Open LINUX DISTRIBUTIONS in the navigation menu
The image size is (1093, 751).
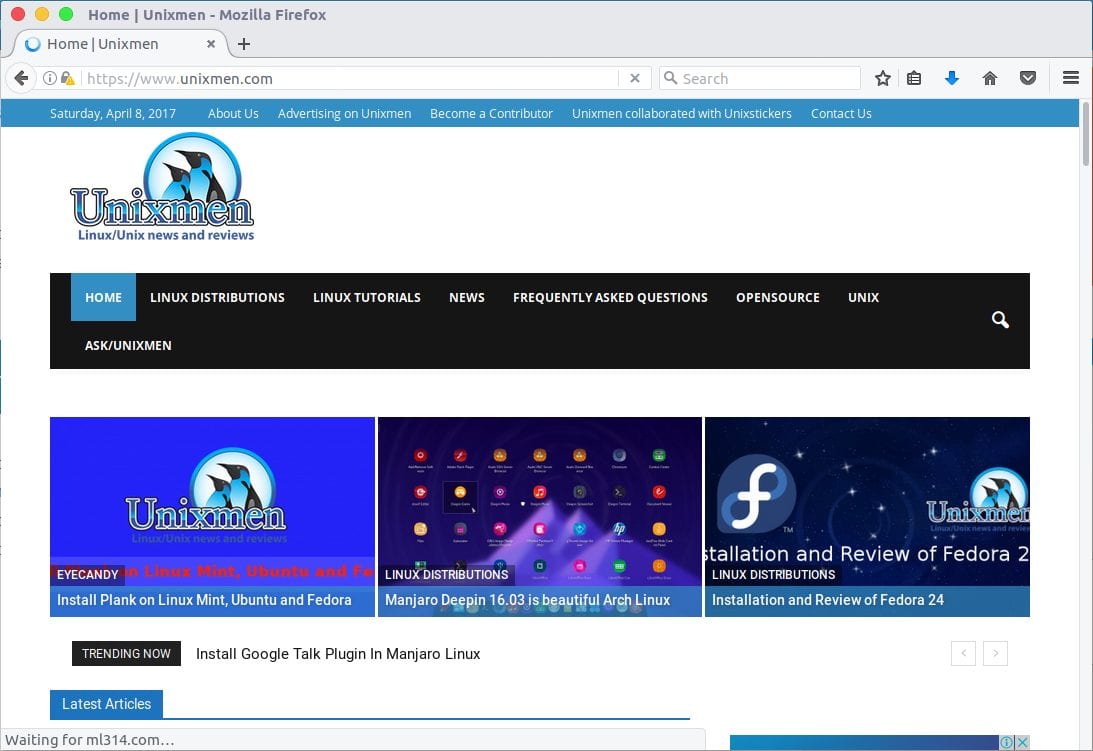pyautogui.click(x=217, y=297)
